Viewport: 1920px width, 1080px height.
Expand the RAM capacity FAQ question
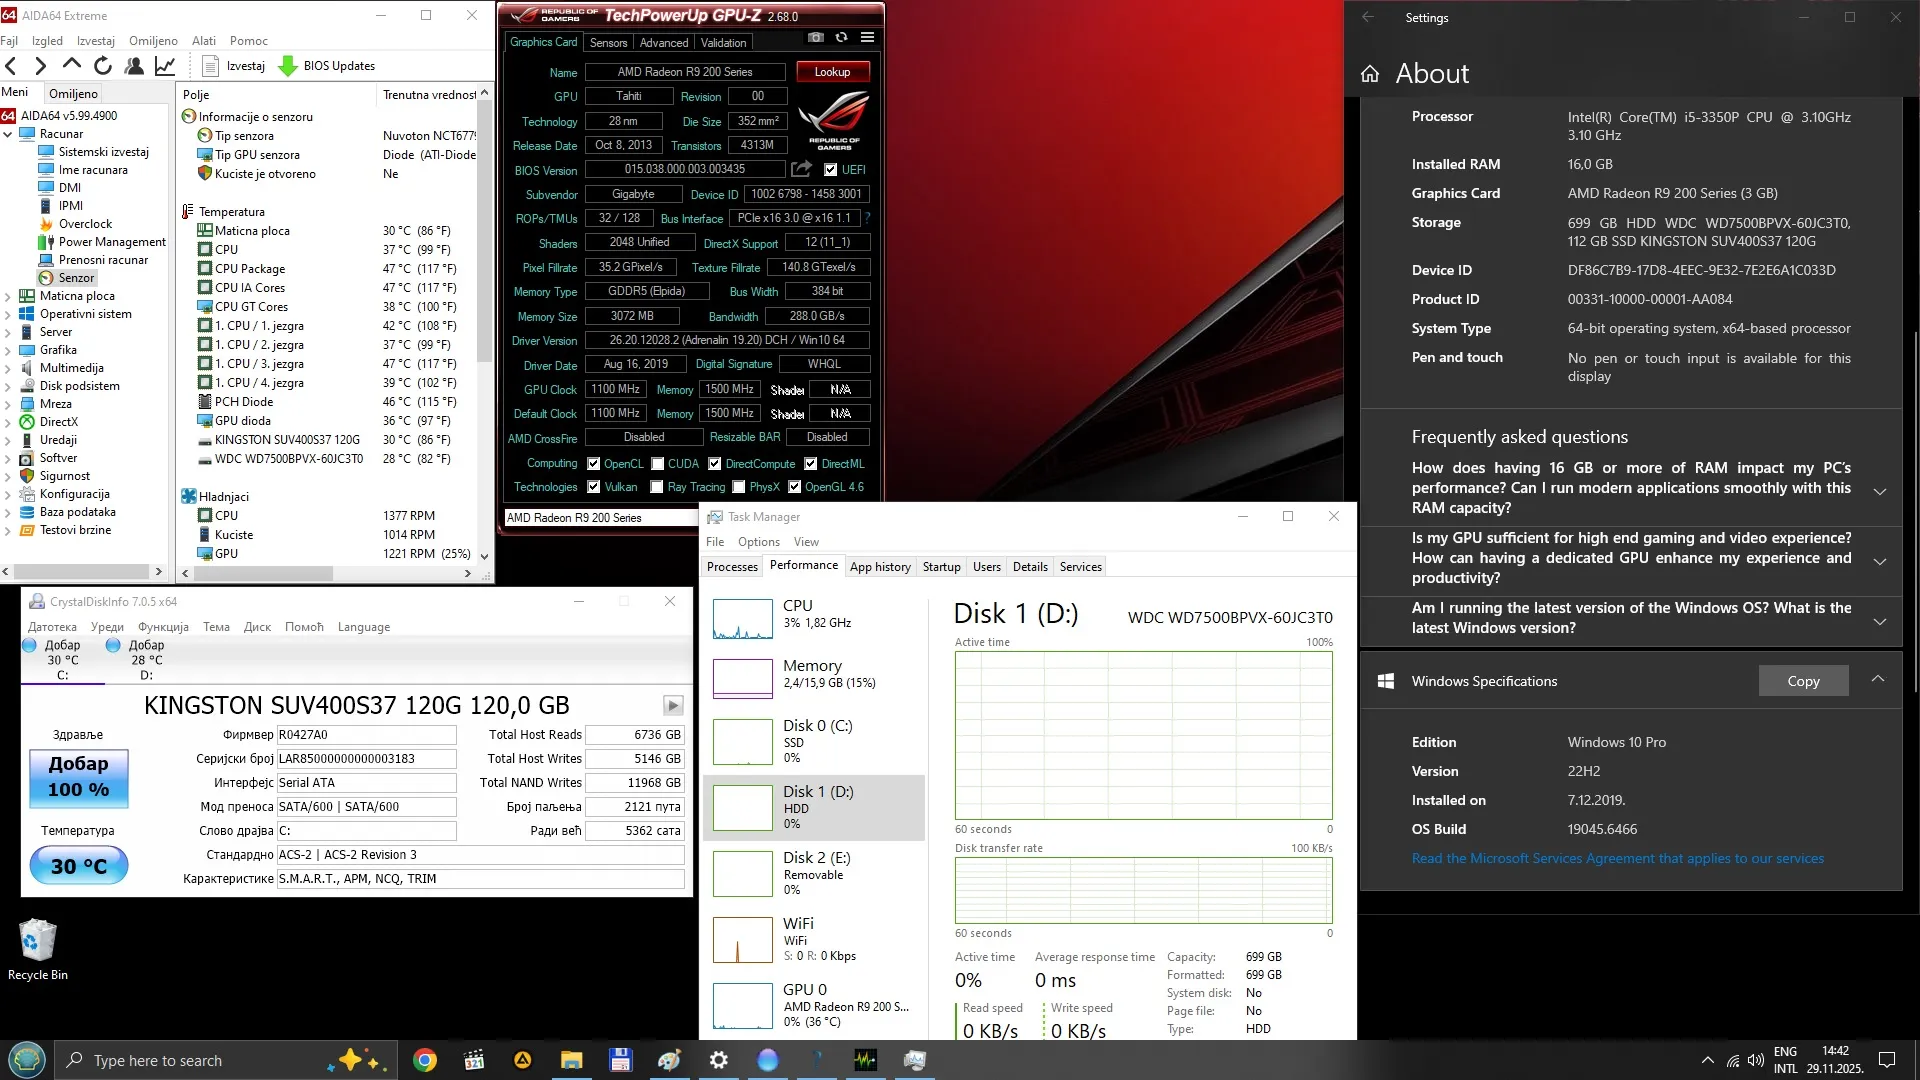pos(1879,490)
